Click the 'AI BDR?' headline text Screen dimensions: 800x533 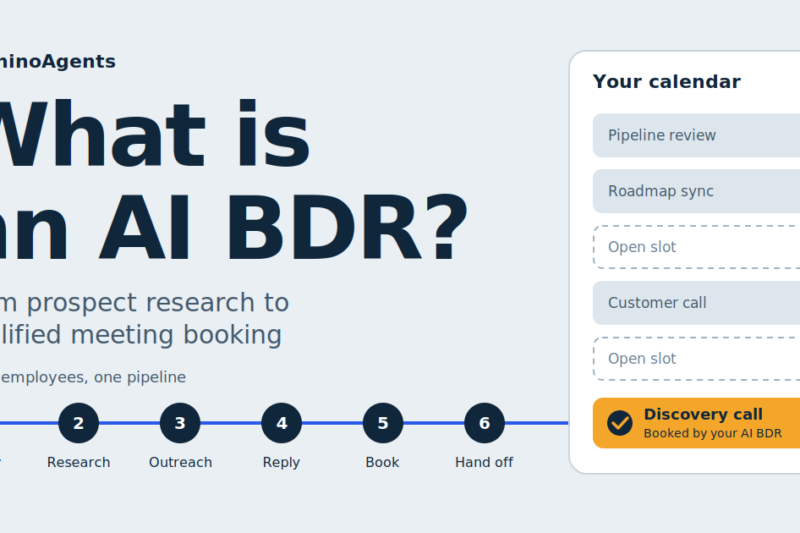coord(283,227)
